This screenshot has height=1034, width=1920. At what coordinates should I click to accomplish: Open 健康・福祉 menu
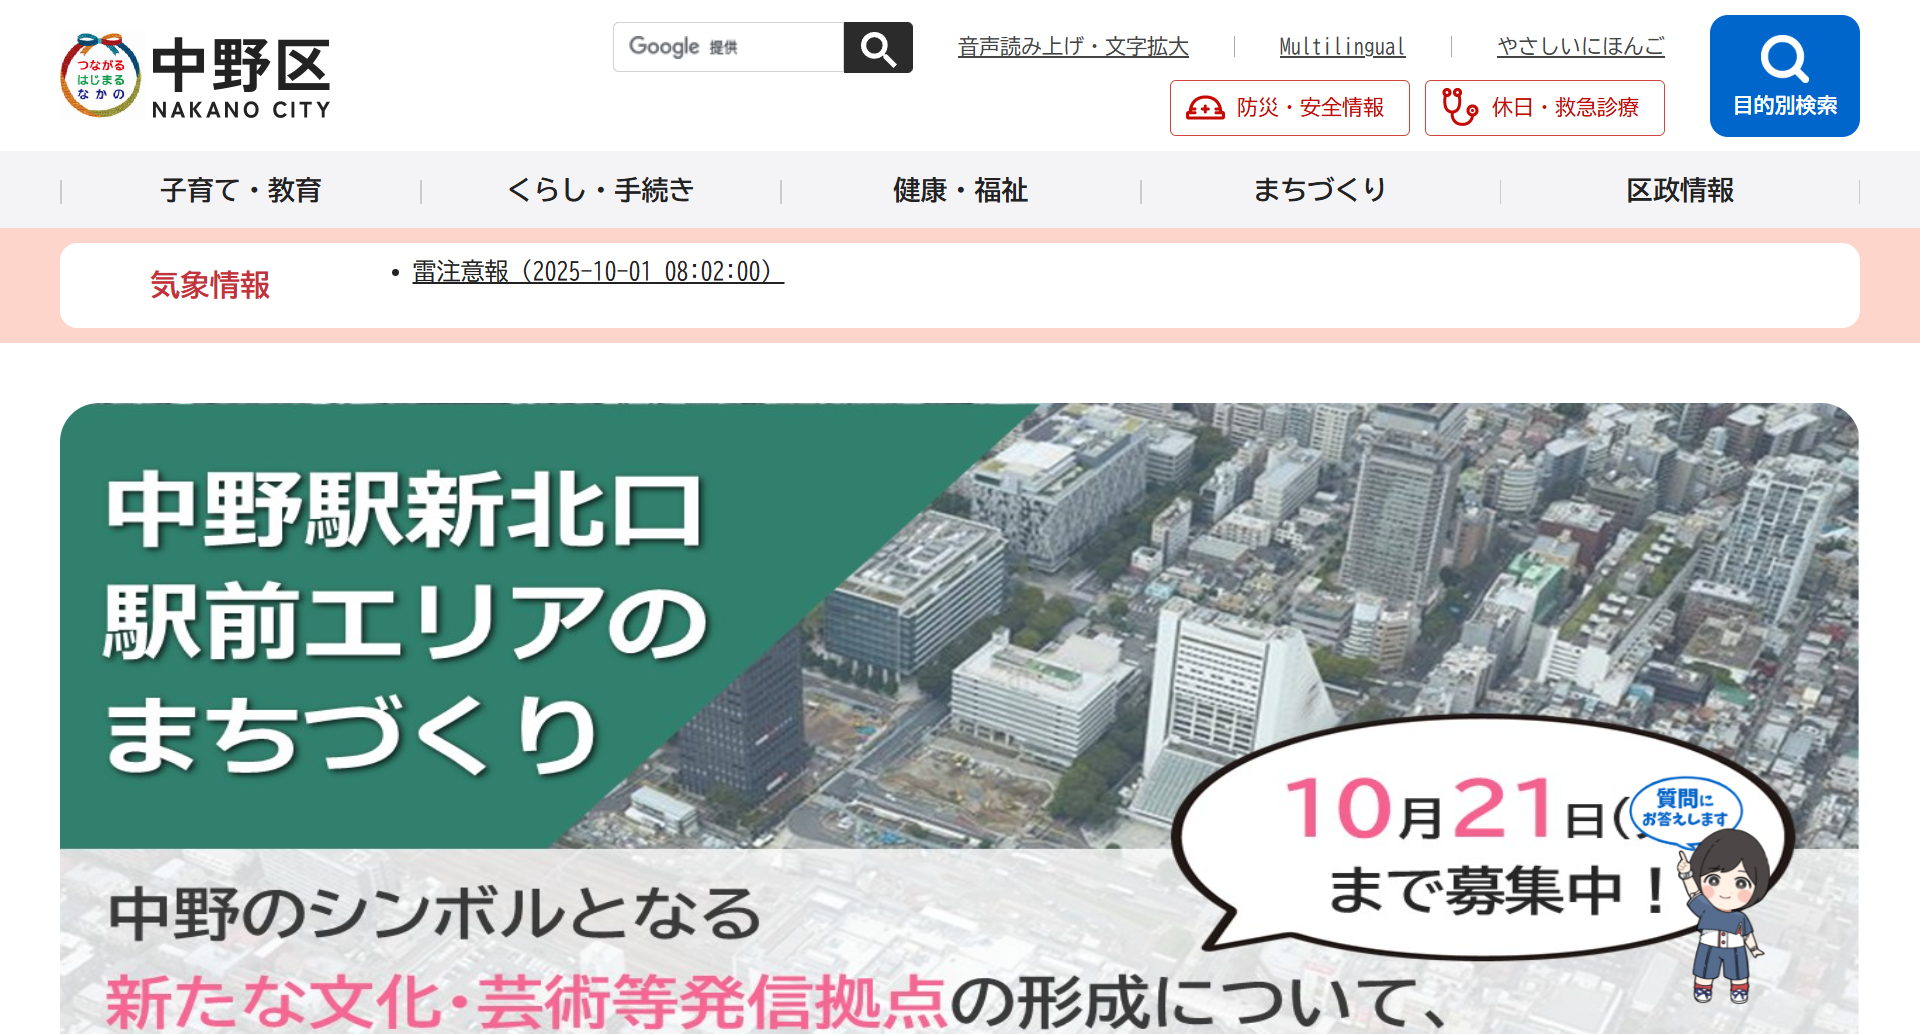point(960,190)
